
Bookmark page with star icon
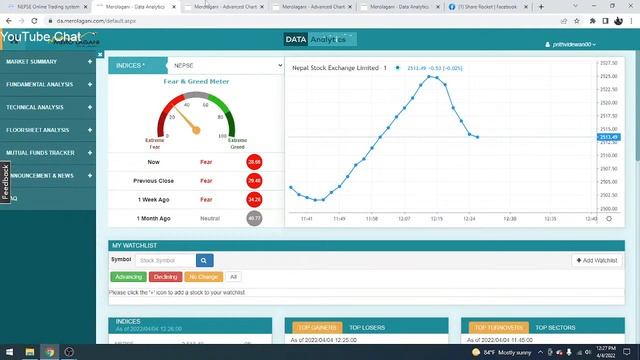point(577,21)
